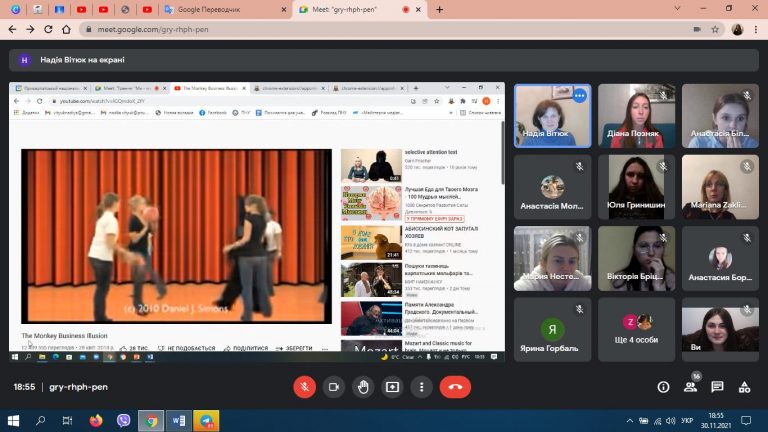Screen dimensions: 768x432
Task: Show the participants list panel
Action: (x=690, y=387)
